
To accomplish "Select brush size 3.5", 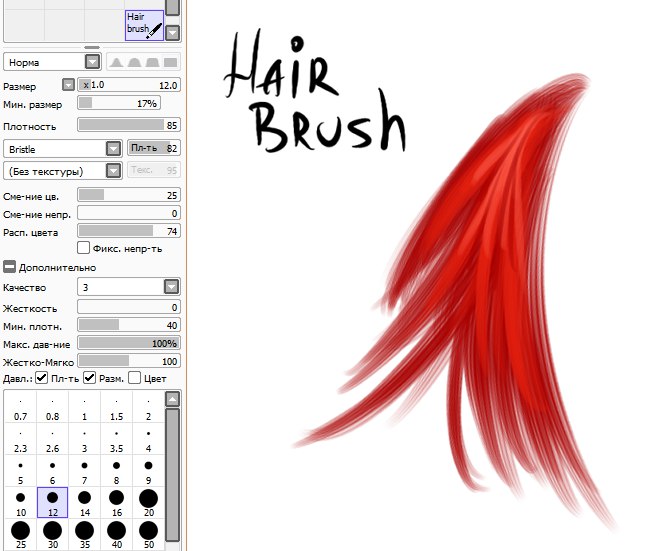I will 116,439.
